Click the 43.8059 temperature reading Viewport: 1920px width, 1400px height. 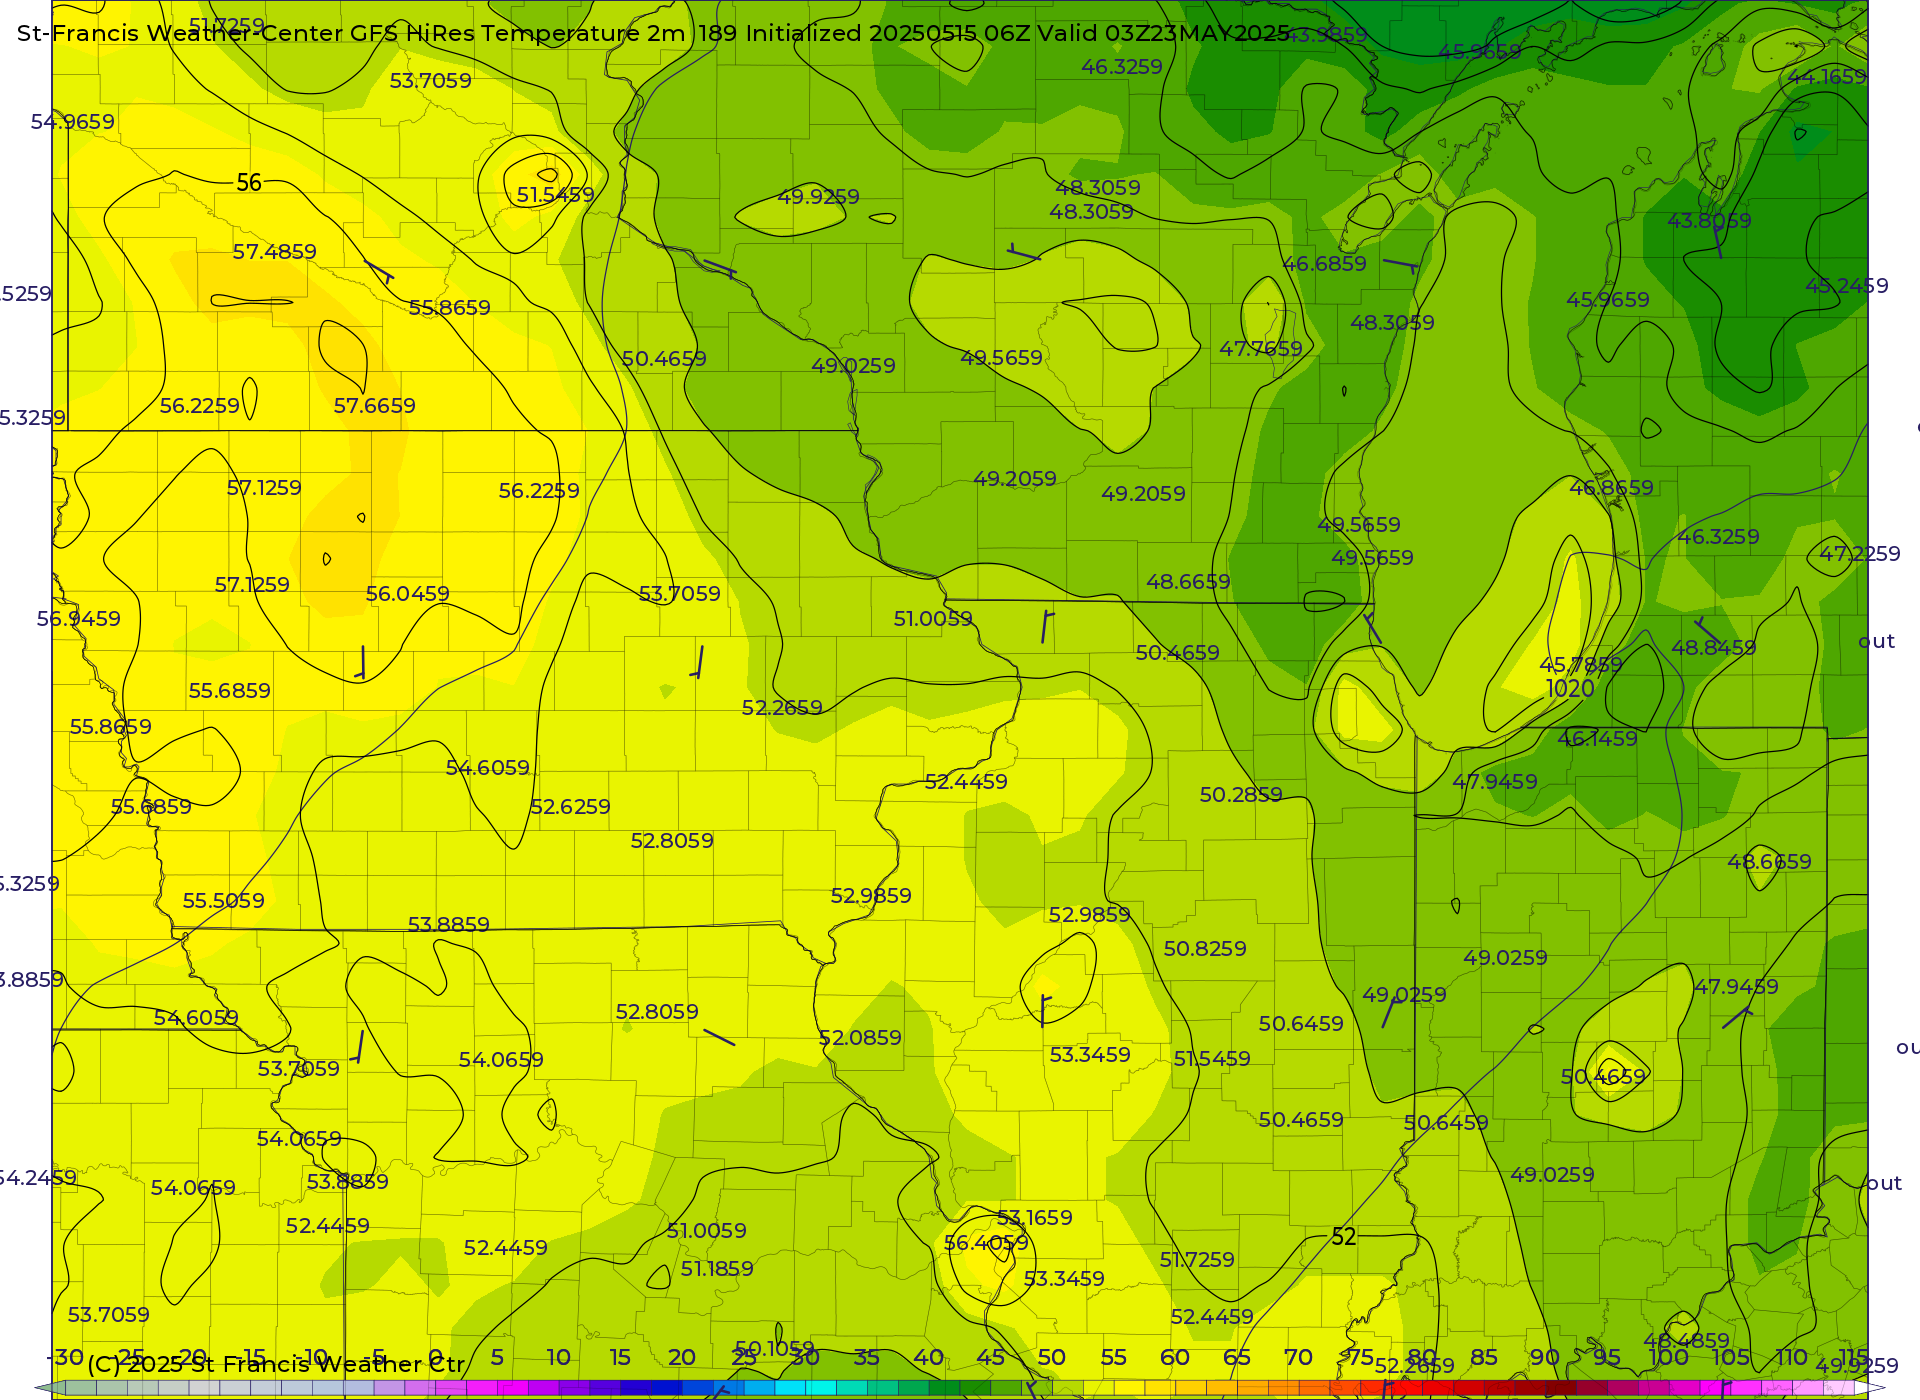click(x=1710, y=221)
